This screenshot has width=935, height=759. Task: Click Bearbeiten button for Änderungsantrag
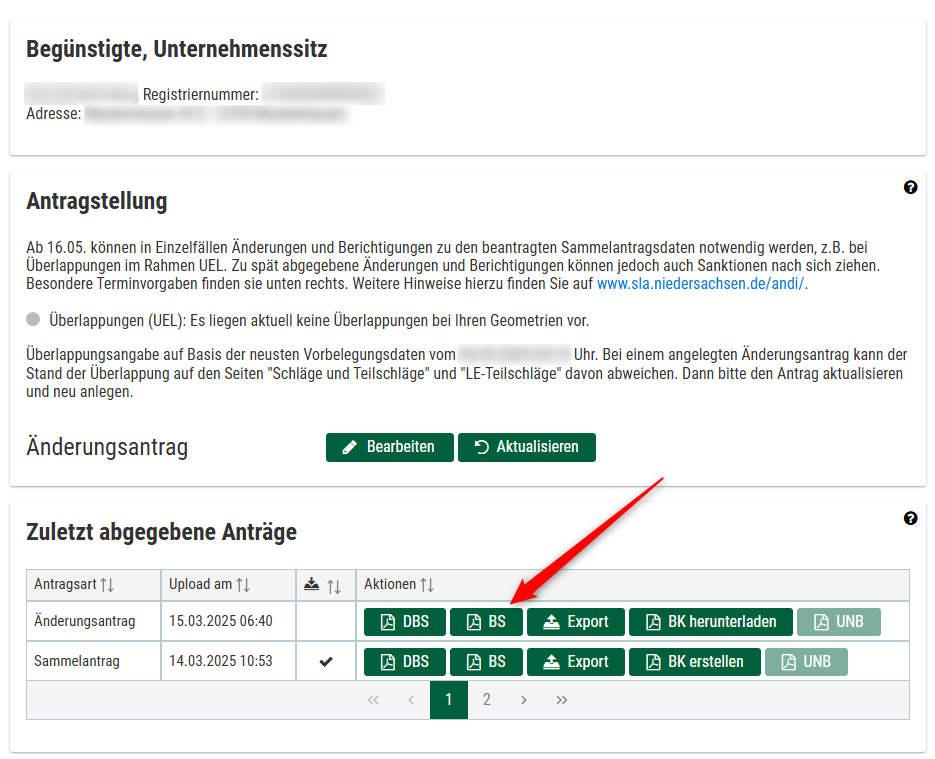tap(389, 447)
